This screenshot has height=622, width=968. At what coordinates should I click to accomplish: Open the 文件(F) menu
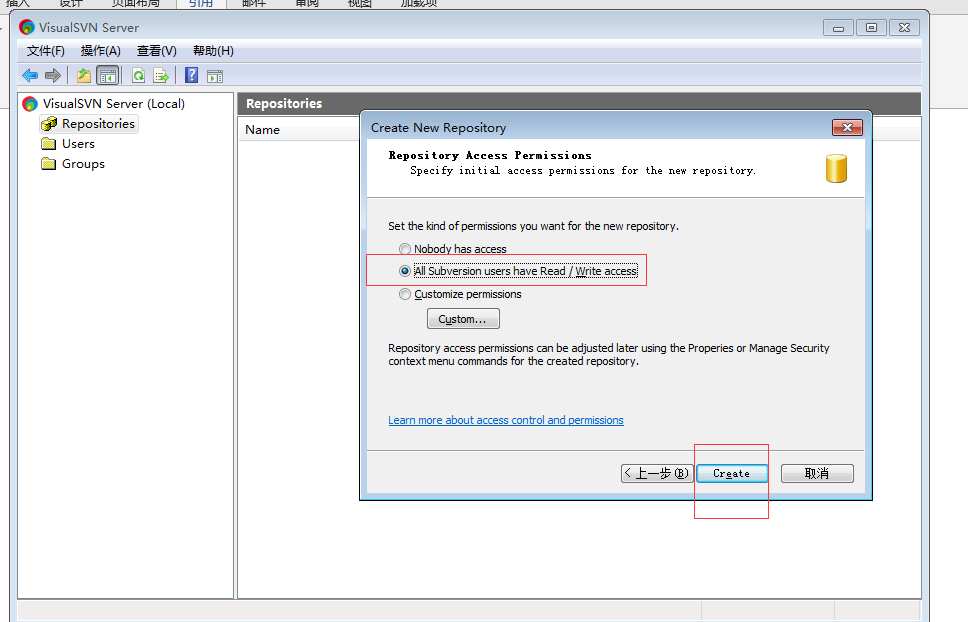click(x=46, y=51)
